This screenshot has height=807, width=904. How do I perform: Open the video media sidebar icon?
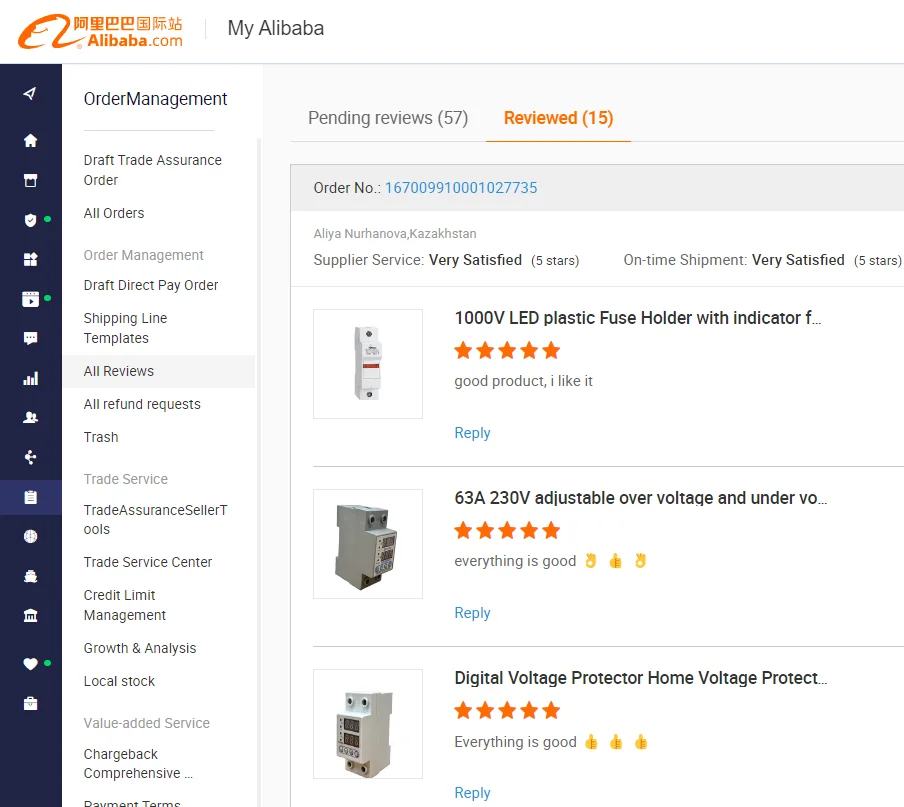pyautogui.click(x=30, y=299)
